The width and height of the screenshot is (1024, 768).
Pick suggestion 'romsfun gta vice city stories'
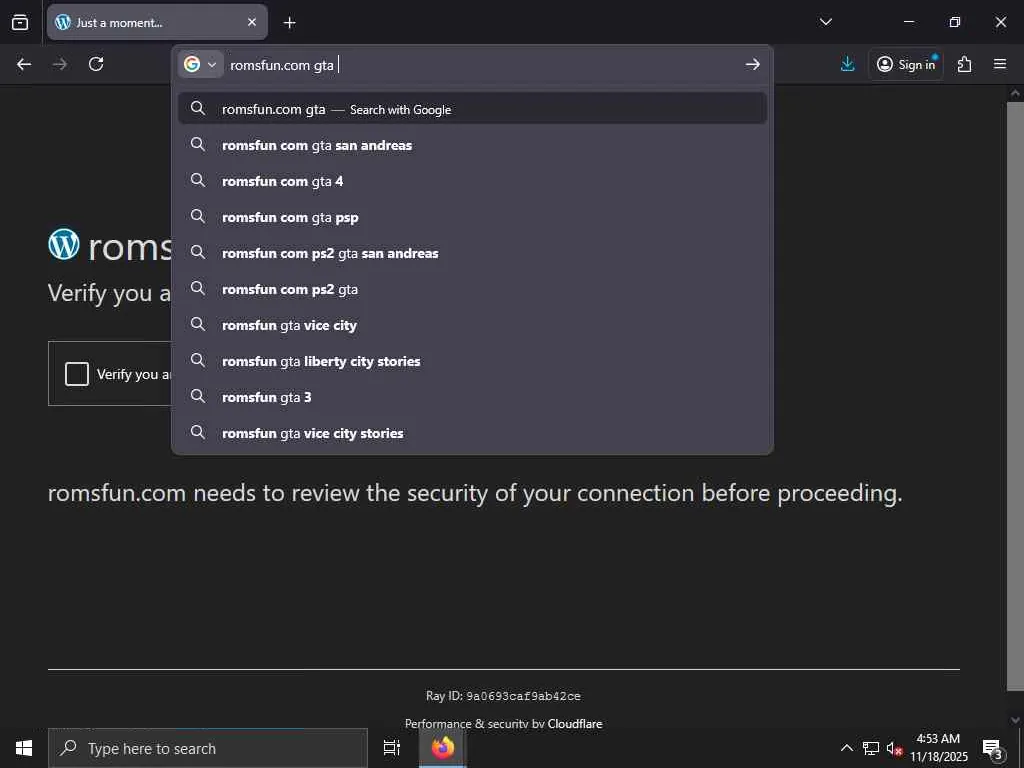pyautogui.click(x=472, y=432)
